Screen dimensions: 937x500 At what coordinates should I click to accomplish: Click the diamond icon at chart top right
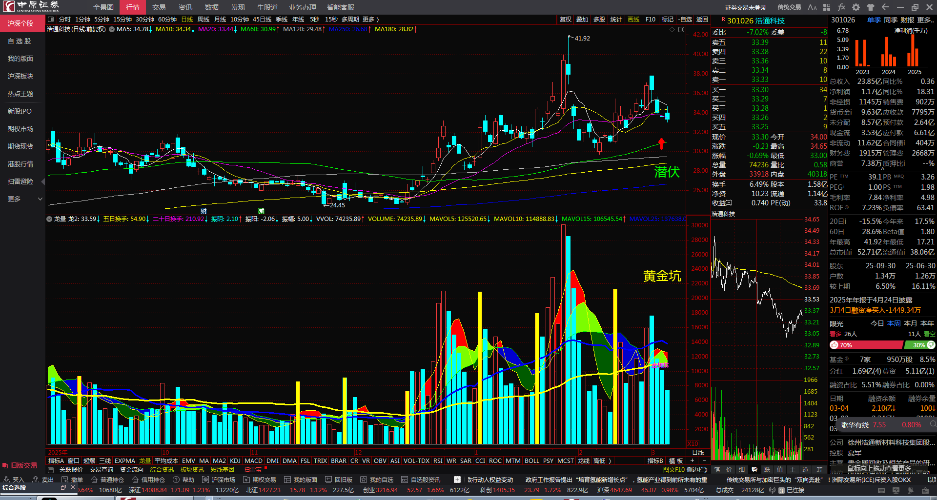pos(672,29)
